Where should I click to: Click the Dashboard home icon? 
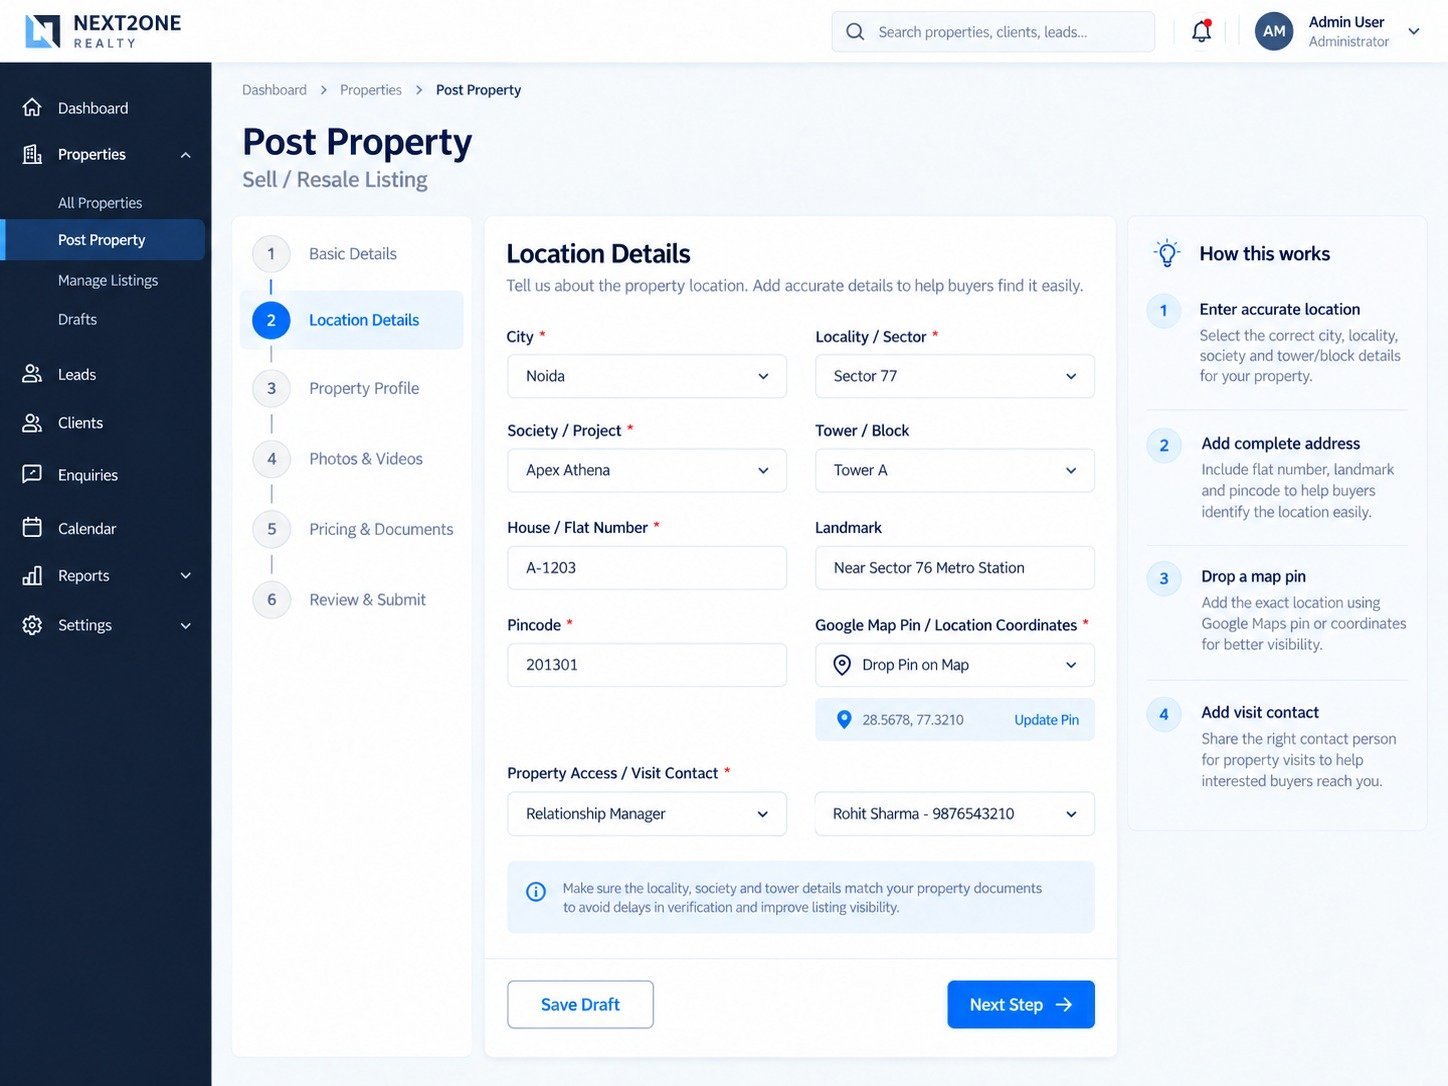click(x=32, y=107)
